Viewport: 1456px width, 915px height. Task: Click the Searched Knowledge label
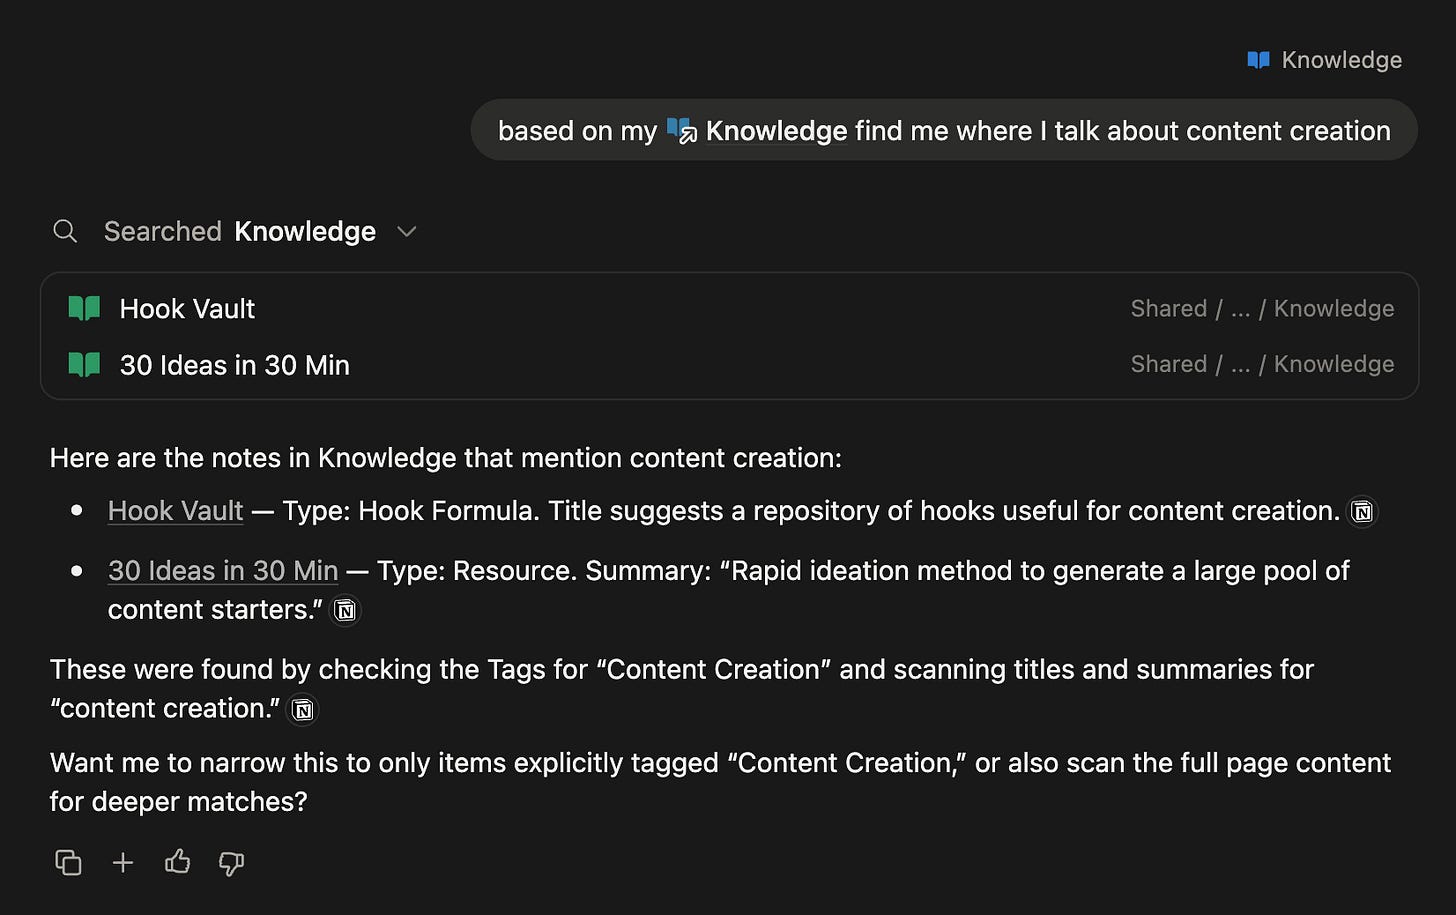[240, 231]
